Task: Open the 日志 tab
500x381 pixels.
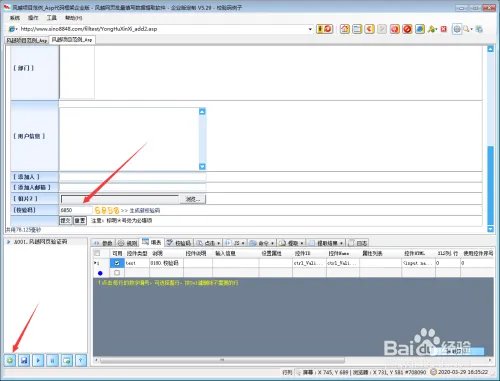Action: click(x=357, y=243)
